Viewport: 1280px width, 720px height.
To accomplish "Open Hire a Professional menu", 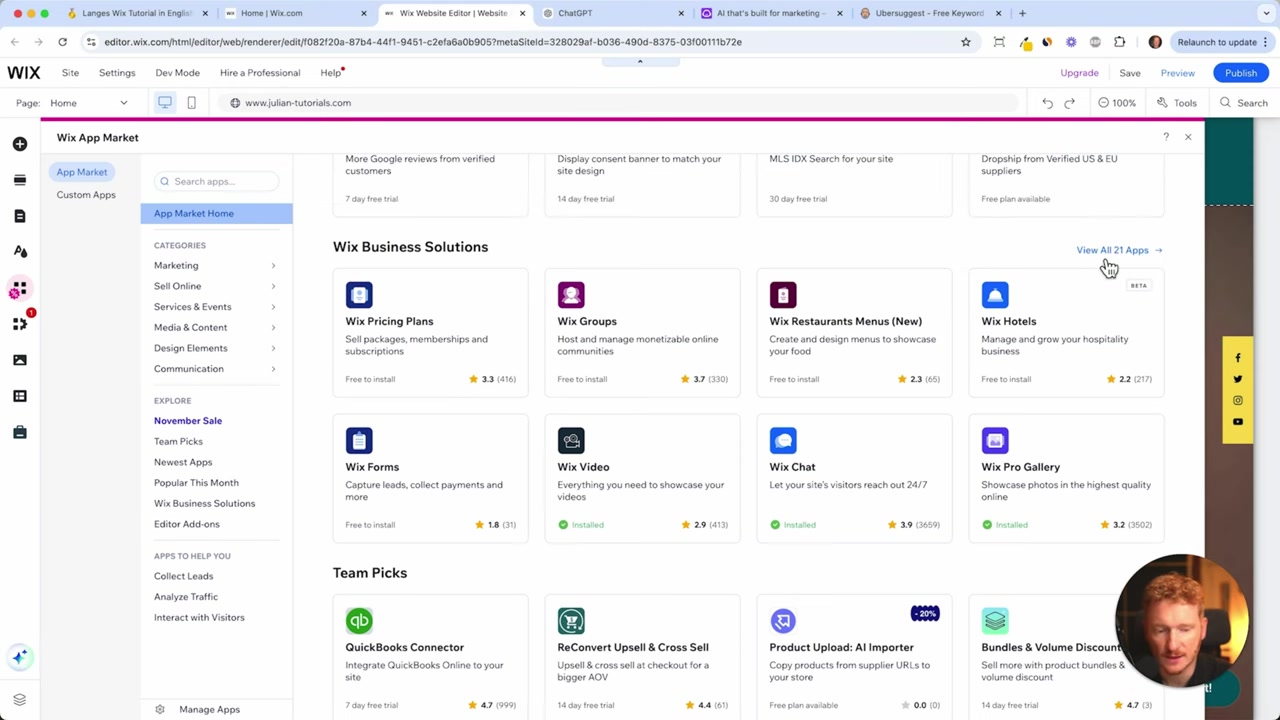I will click(x=260, y=73).
